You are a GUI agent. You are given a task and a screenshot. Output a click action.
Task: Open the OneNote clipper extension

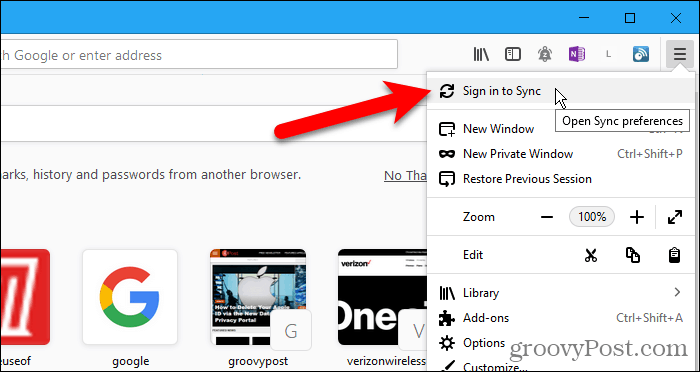[x=577, y=54]
